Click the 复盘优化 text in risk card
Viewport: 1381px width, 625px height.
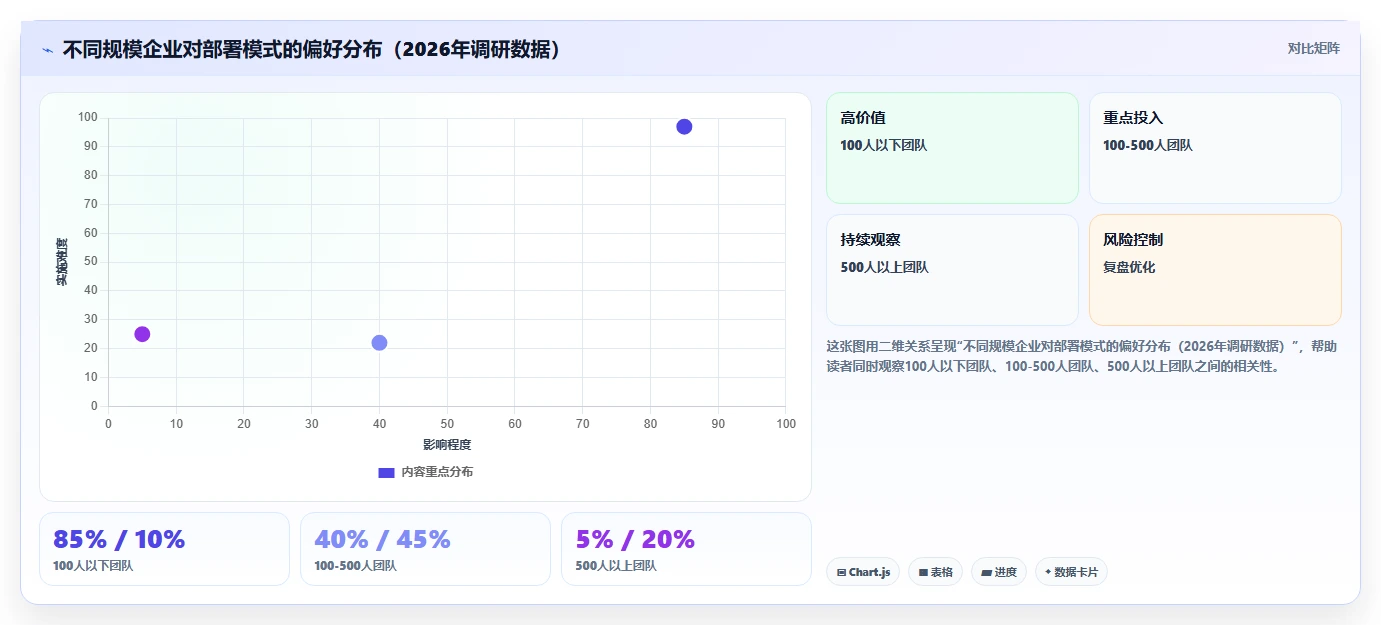1129,268
